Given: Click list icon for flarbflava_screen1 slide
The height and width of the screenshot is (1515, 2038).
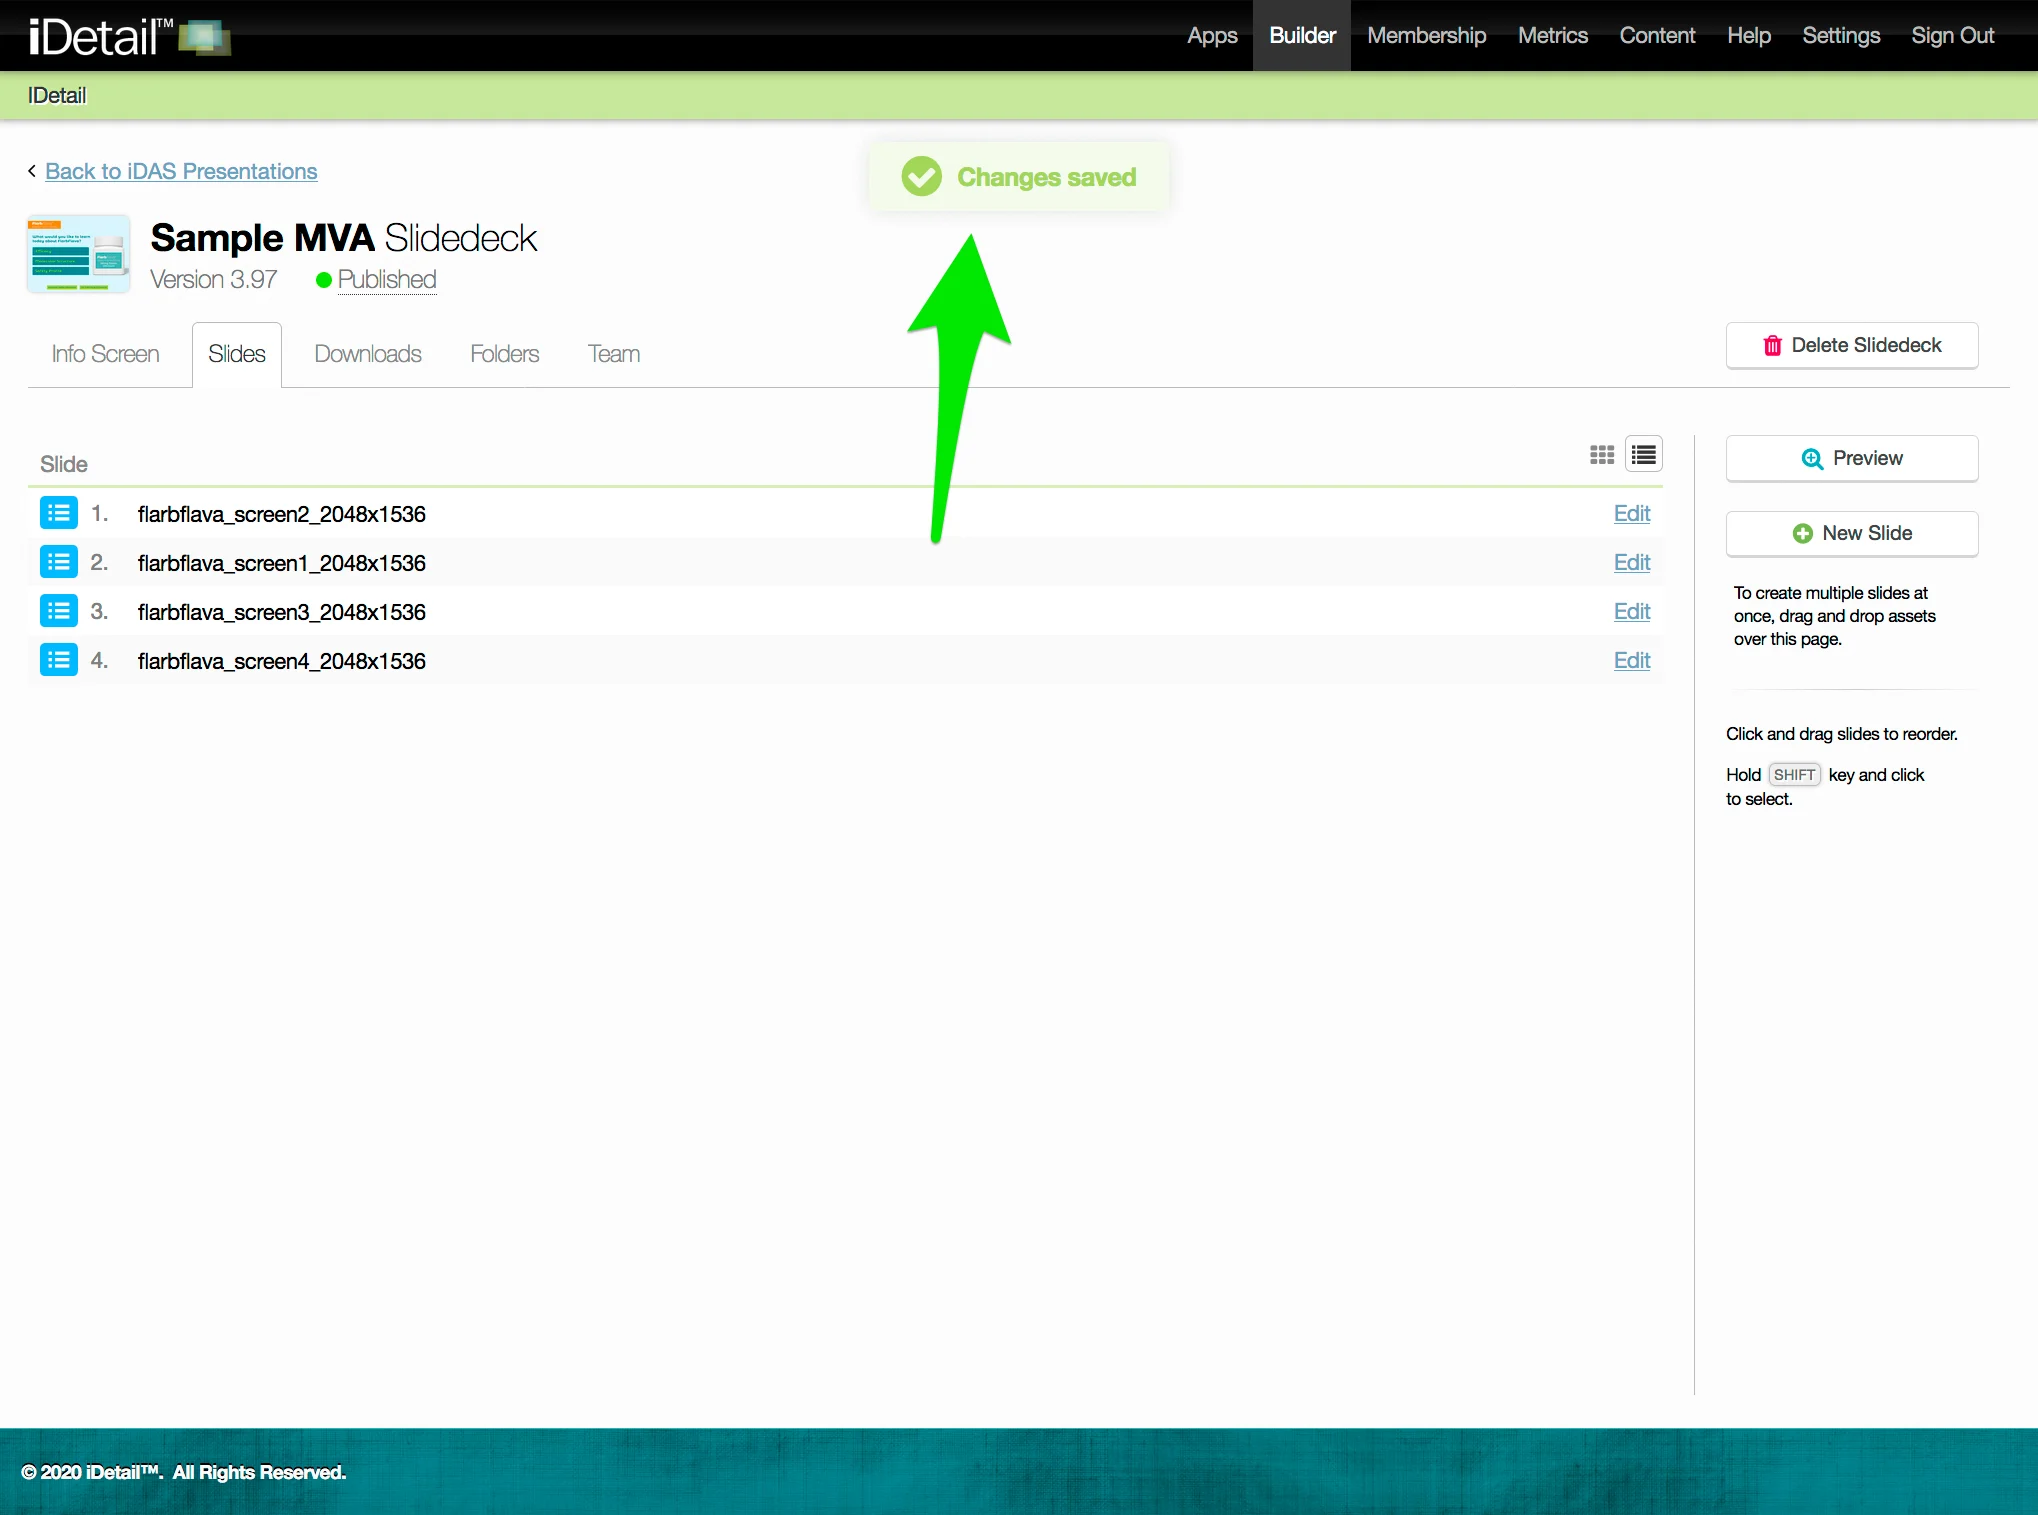Looking at the screenshot, I should 59,562.
